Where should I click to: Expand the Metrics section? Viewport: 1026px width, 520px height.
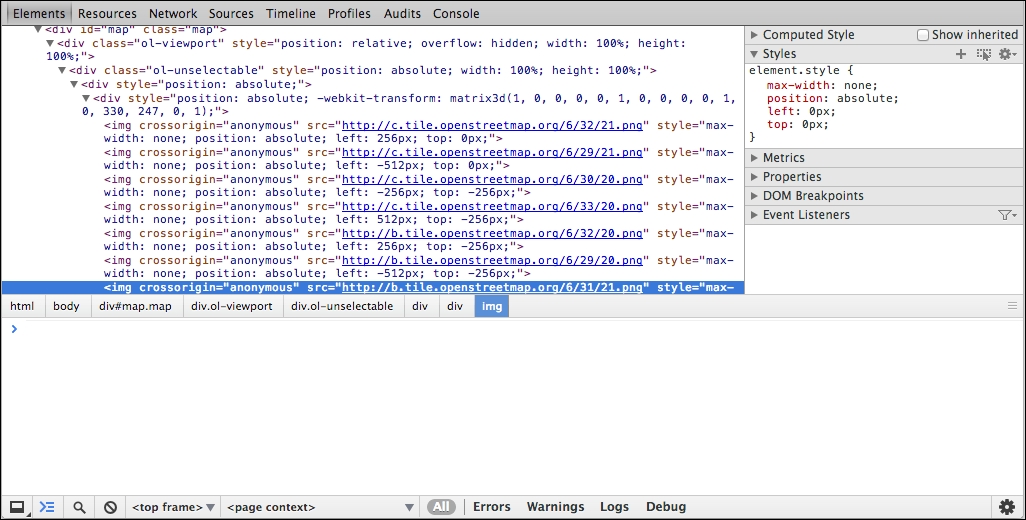tap(754, 158)
